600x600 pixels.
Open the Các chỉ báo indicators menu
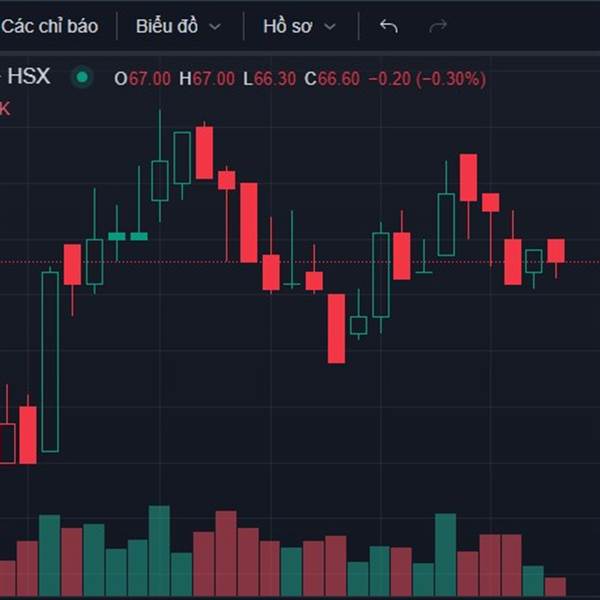49,26
